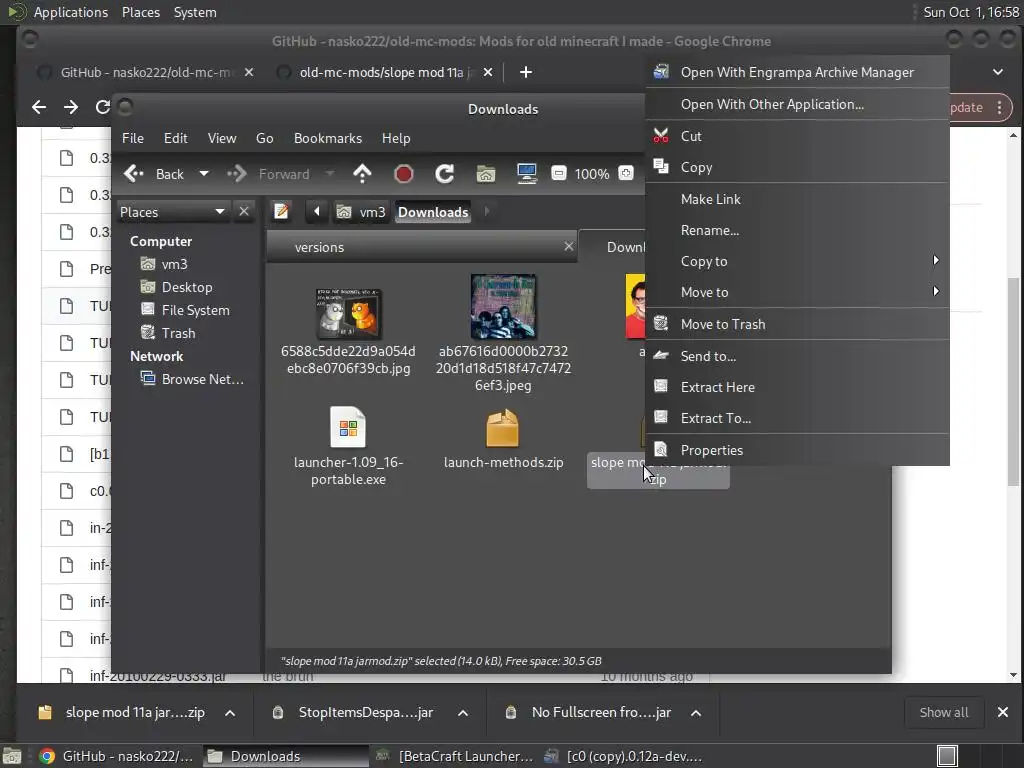Choose Extract To in the context menu

797,419
